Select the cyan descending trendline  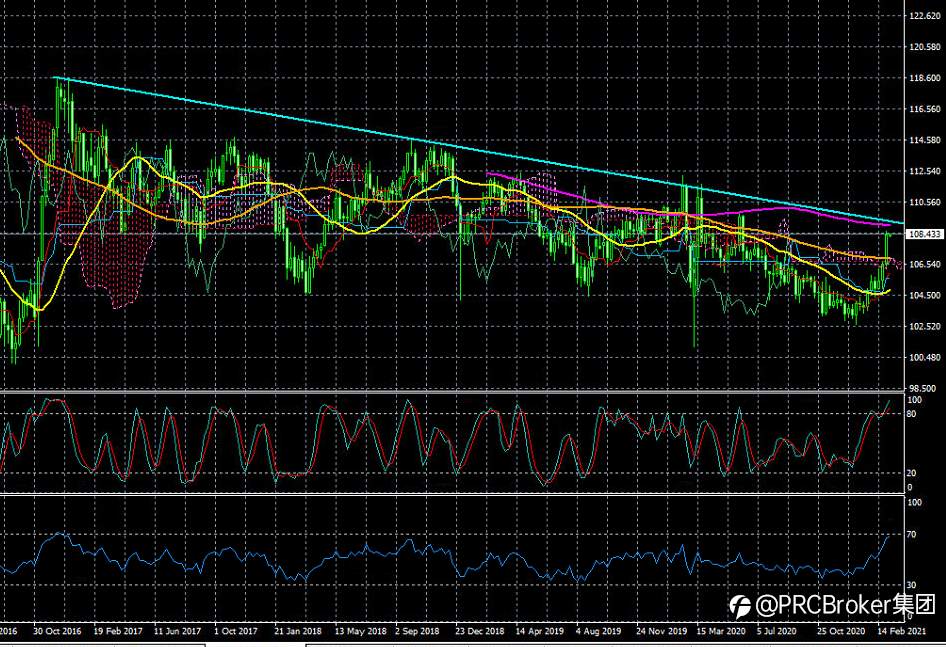(479, 150)
